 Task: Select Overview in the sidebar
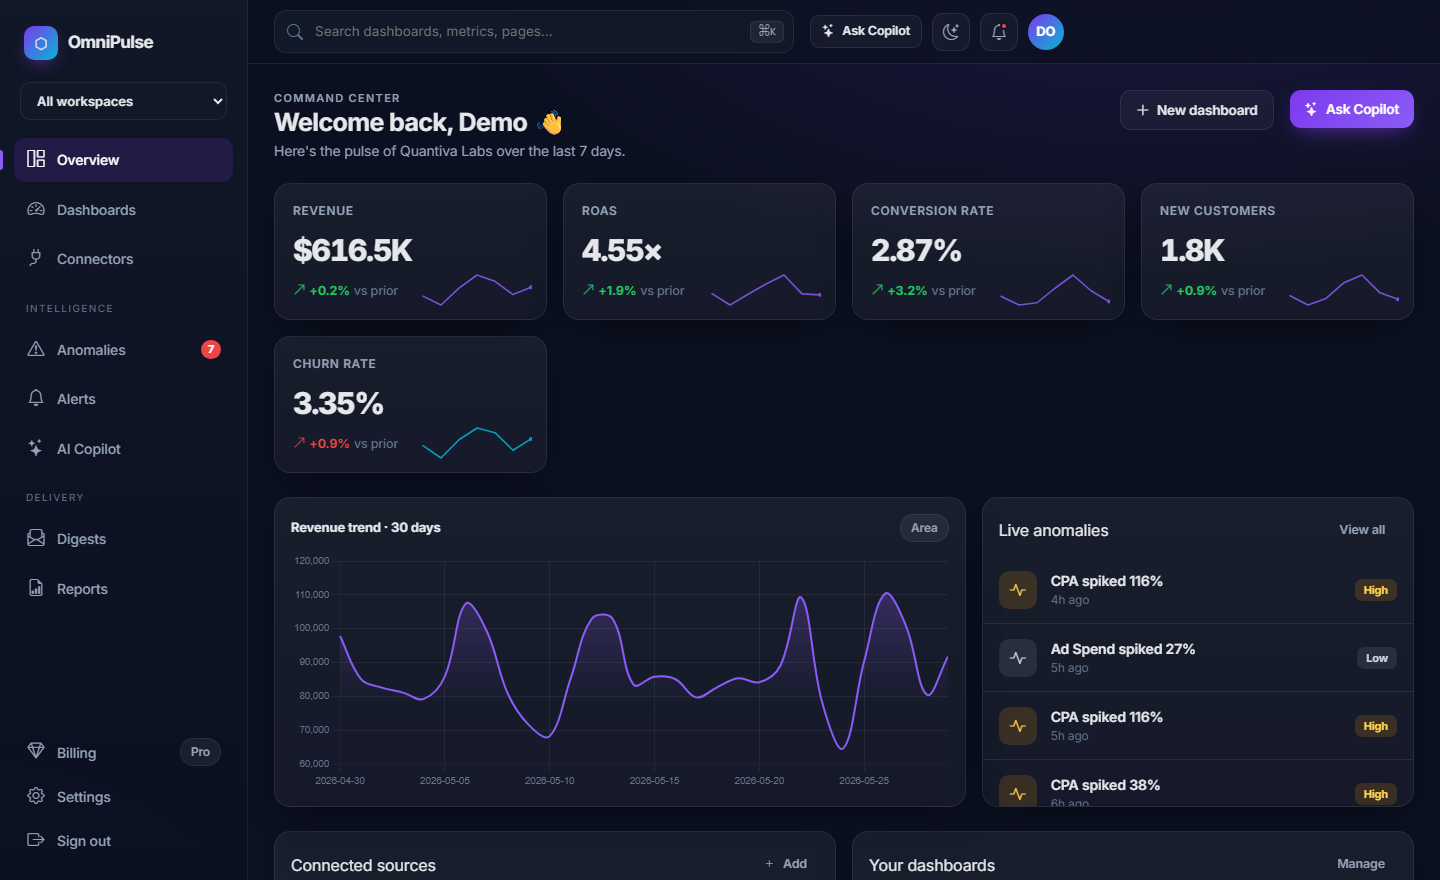[x=124, y=160]
